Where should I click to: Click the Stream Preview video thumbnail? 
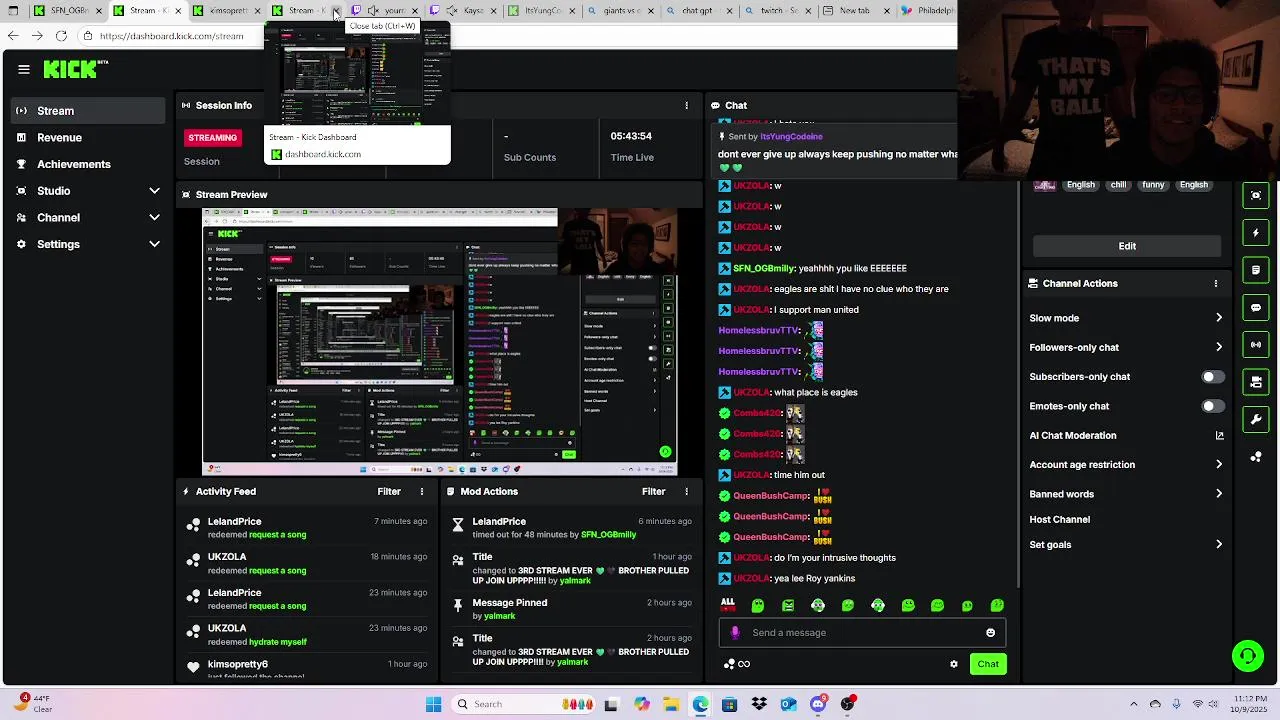click(x=440, y=341)
